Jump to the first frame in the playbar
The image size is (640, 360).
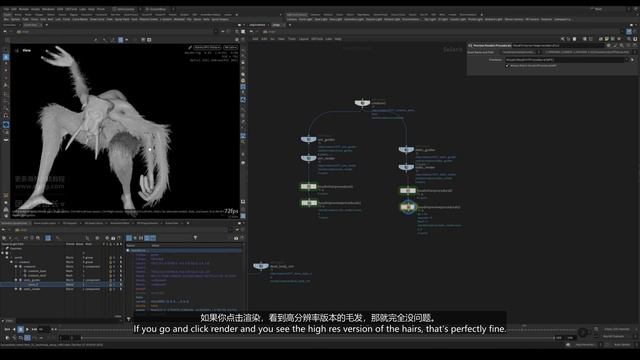7,329
